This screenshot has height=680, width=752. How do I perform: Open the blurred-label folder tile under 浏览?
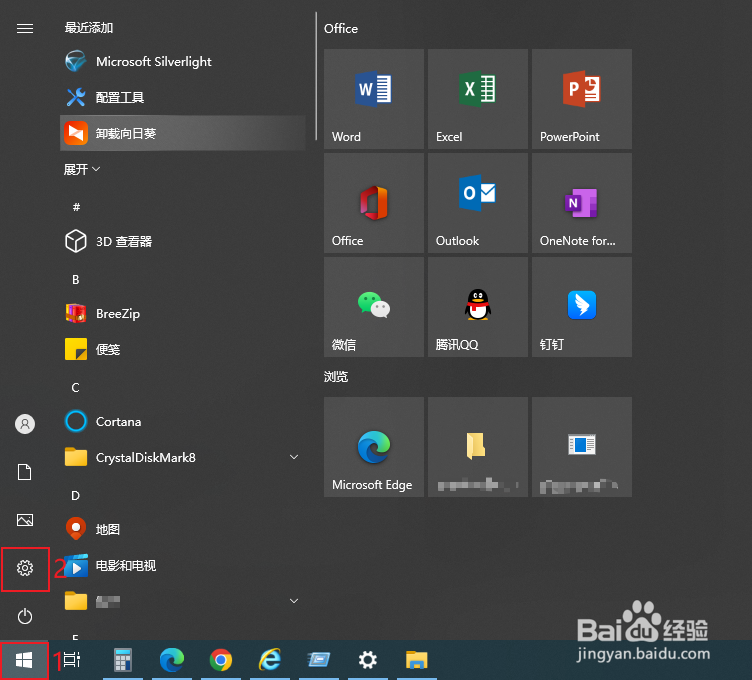[x=478, y=447]
